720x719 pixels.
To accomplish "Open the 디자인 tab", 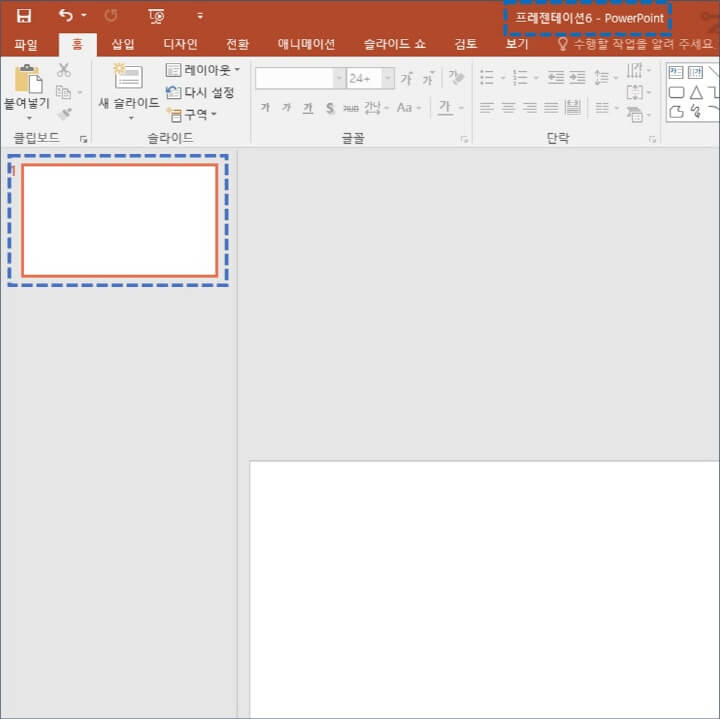I will [180, 44].
